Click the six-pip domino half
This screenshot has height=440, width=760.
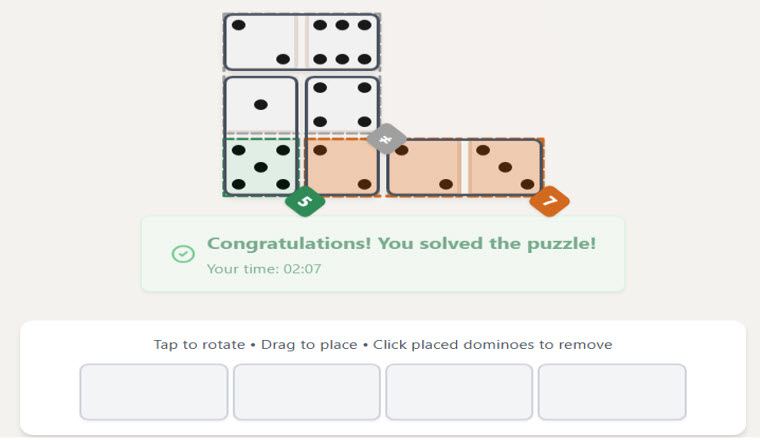pos(342,42)
